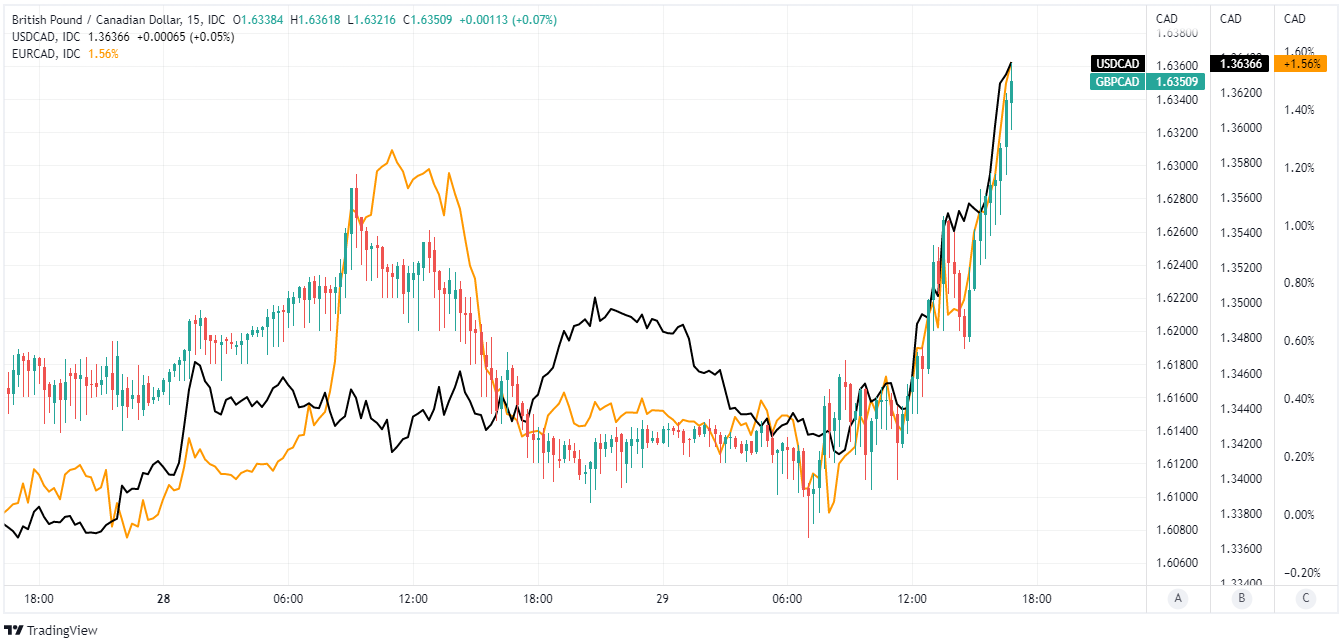The height and width of the screenshot is (643, 1341).
Task: Select the scale B button
Action: click(1241, 599)
